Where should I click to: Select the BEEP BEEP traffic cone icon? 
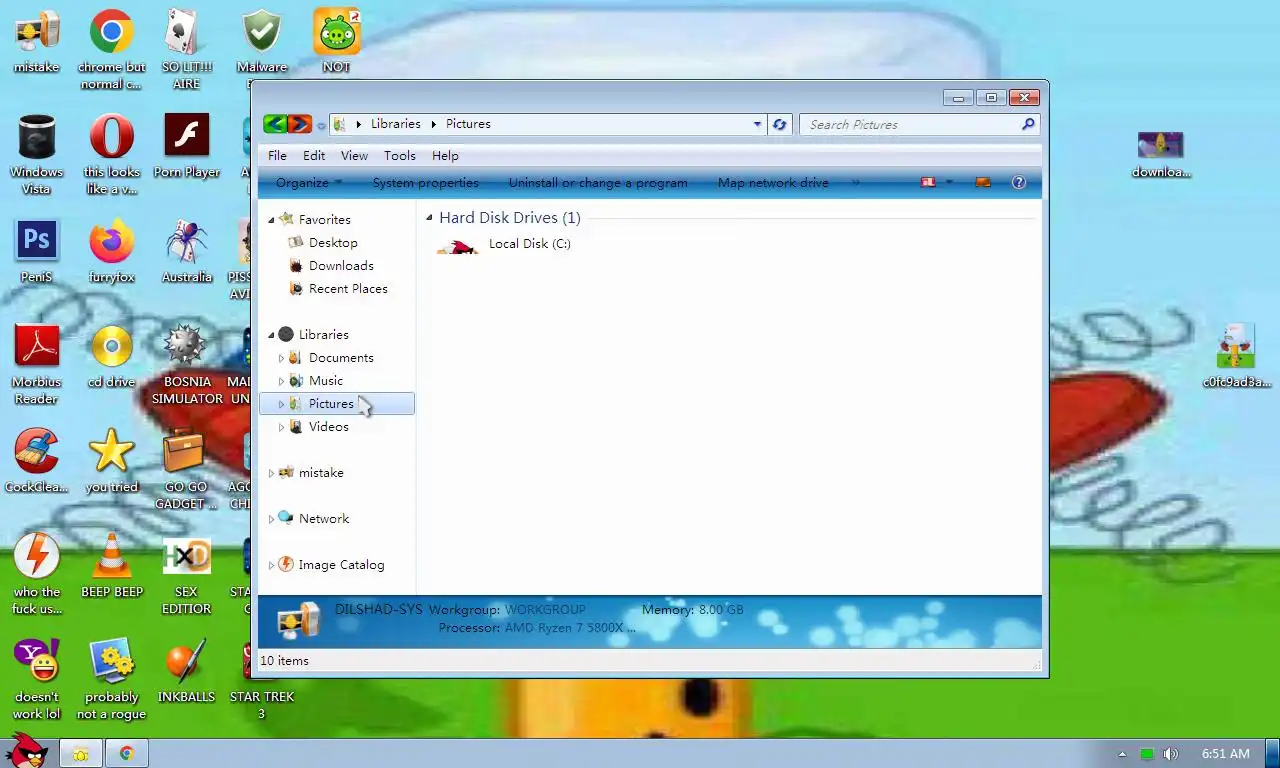(x=112, y=567)
